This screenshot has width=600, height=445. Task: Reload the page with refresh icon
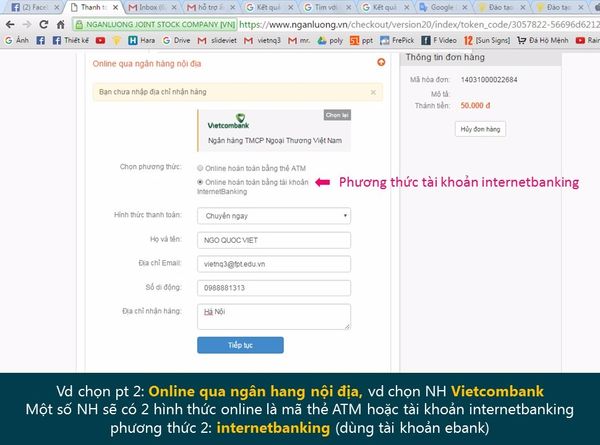pos(44,24)
